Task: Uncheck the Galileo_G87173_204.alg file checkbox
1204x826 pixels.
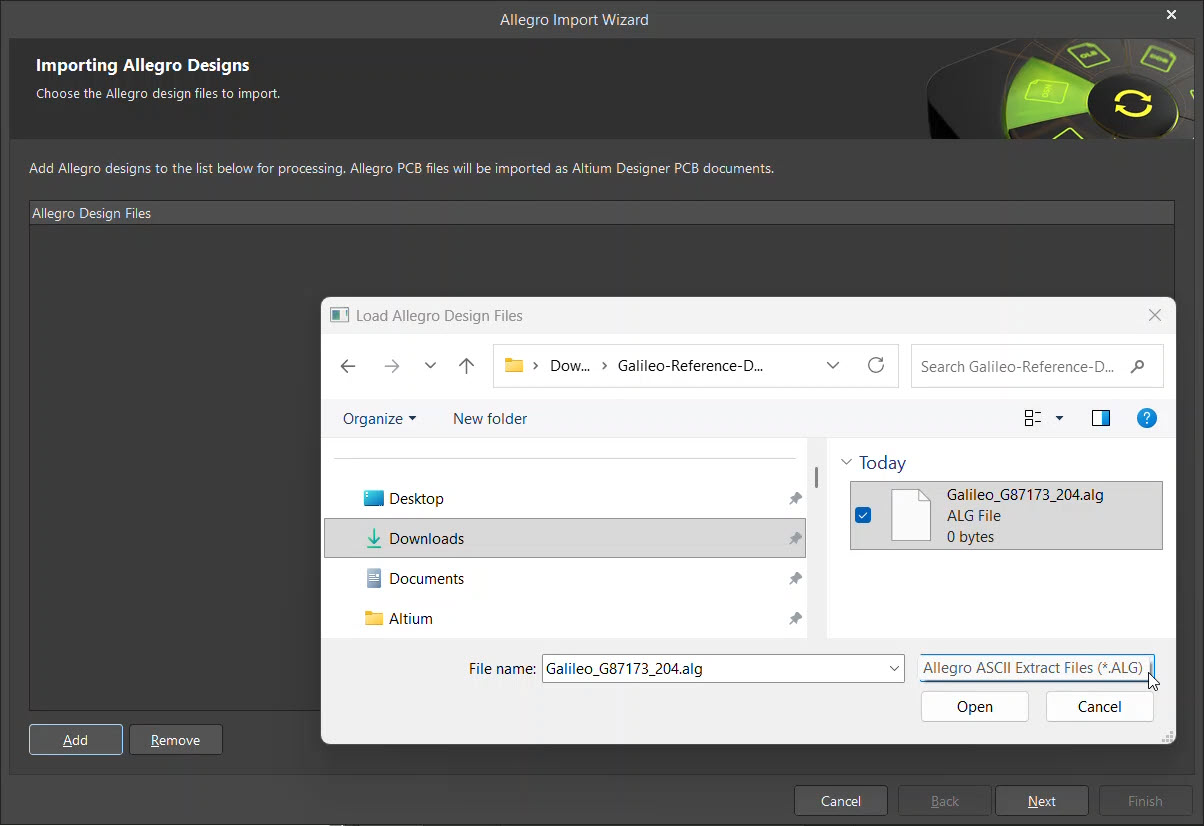Action: pos(864,516)
